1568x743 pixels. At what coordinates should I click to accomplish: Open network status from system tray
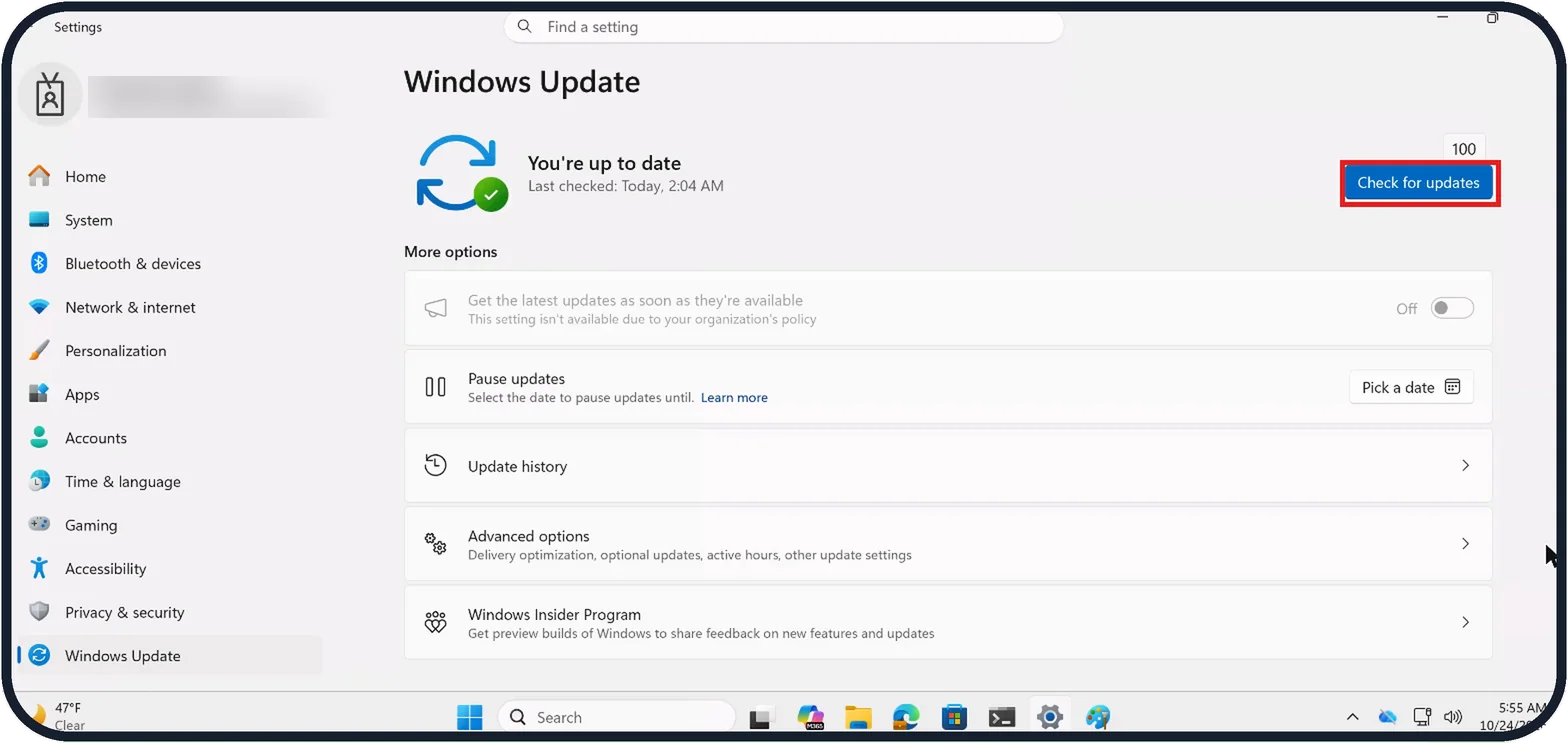1422,717
